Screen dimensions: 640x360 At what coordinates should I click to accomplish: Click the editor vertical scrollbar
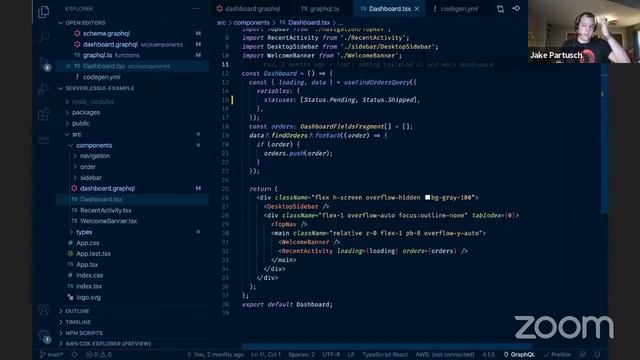tap(604, 139)
